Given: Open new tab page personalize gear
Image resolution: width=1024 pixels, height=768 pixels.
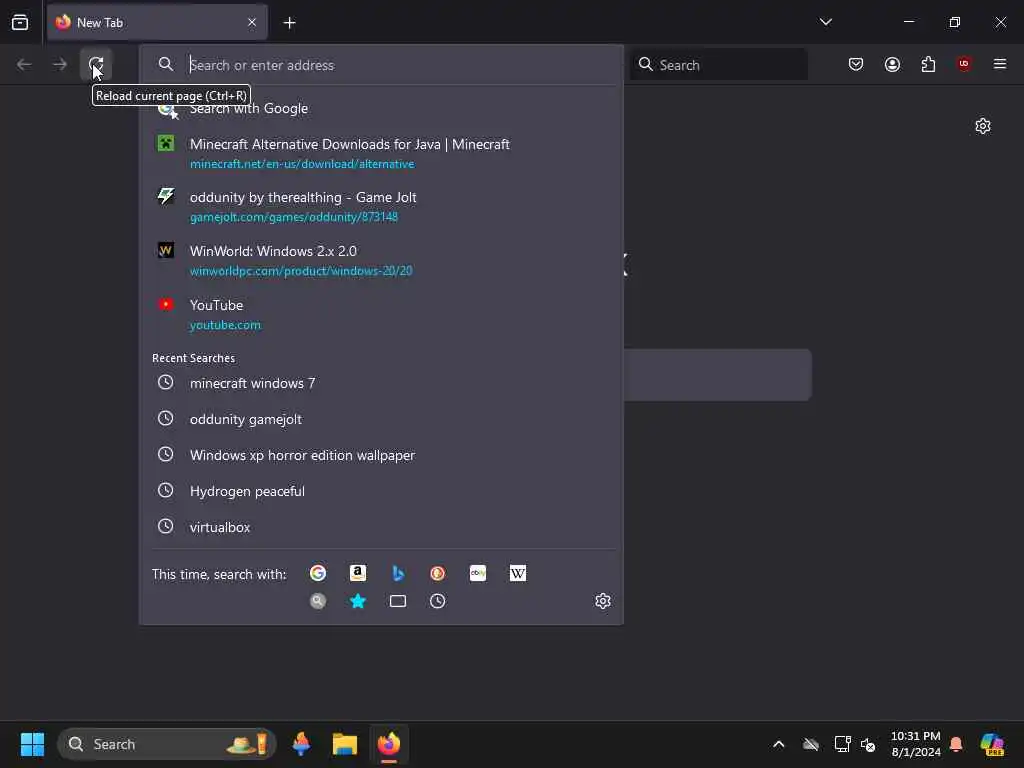Looking at the screenshot, I should (x=983, y=125).
